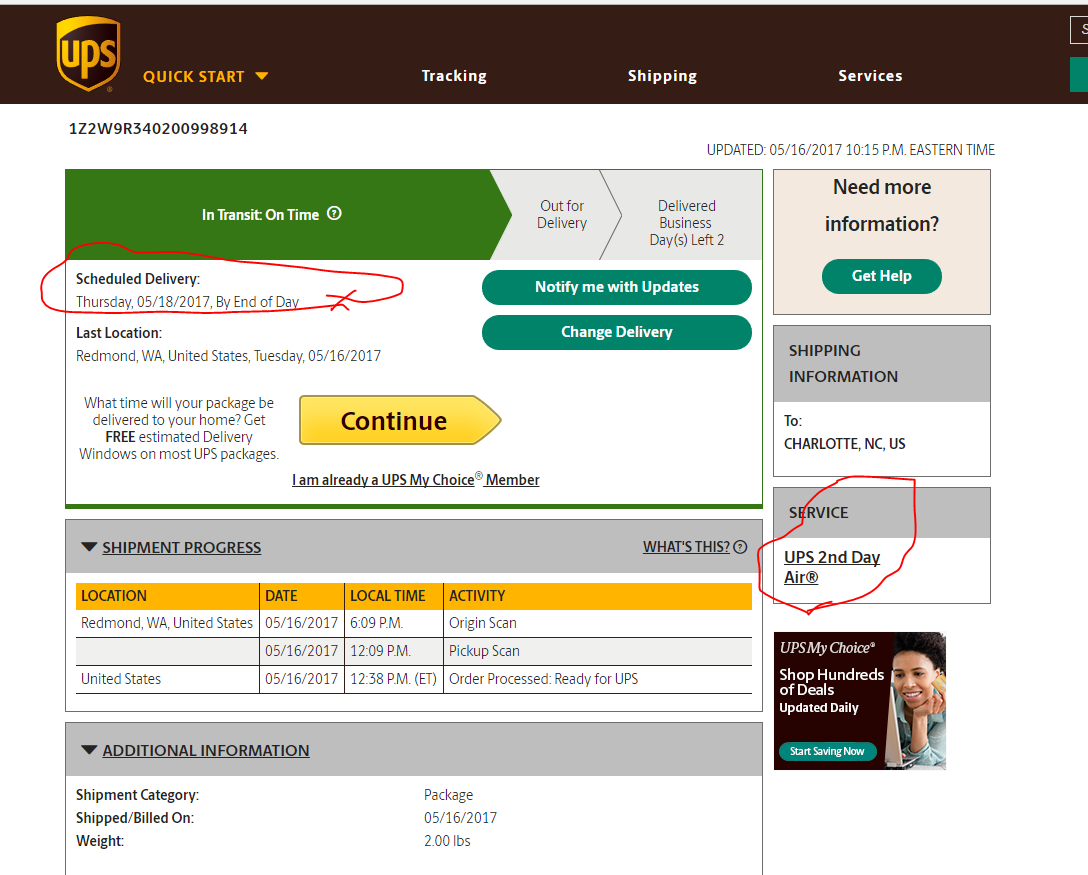Click Notify me with Updates button
Screen dimensions: 1088x875
(x=616, y=287)
